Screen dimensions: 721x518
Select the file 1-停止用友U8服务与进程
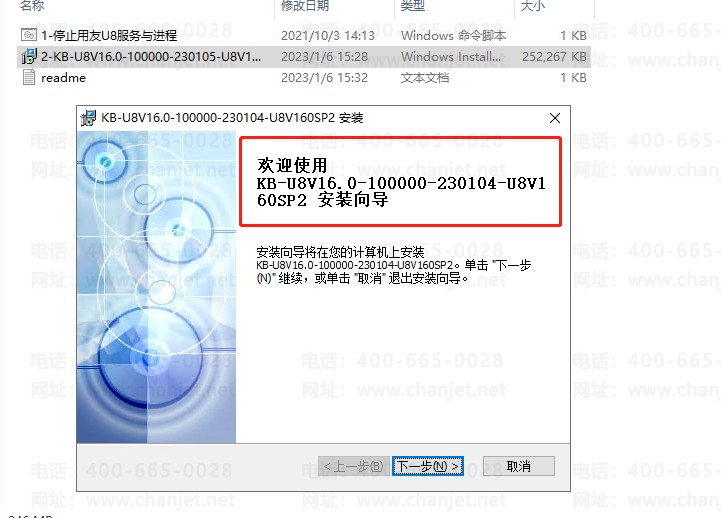(109, 35)
